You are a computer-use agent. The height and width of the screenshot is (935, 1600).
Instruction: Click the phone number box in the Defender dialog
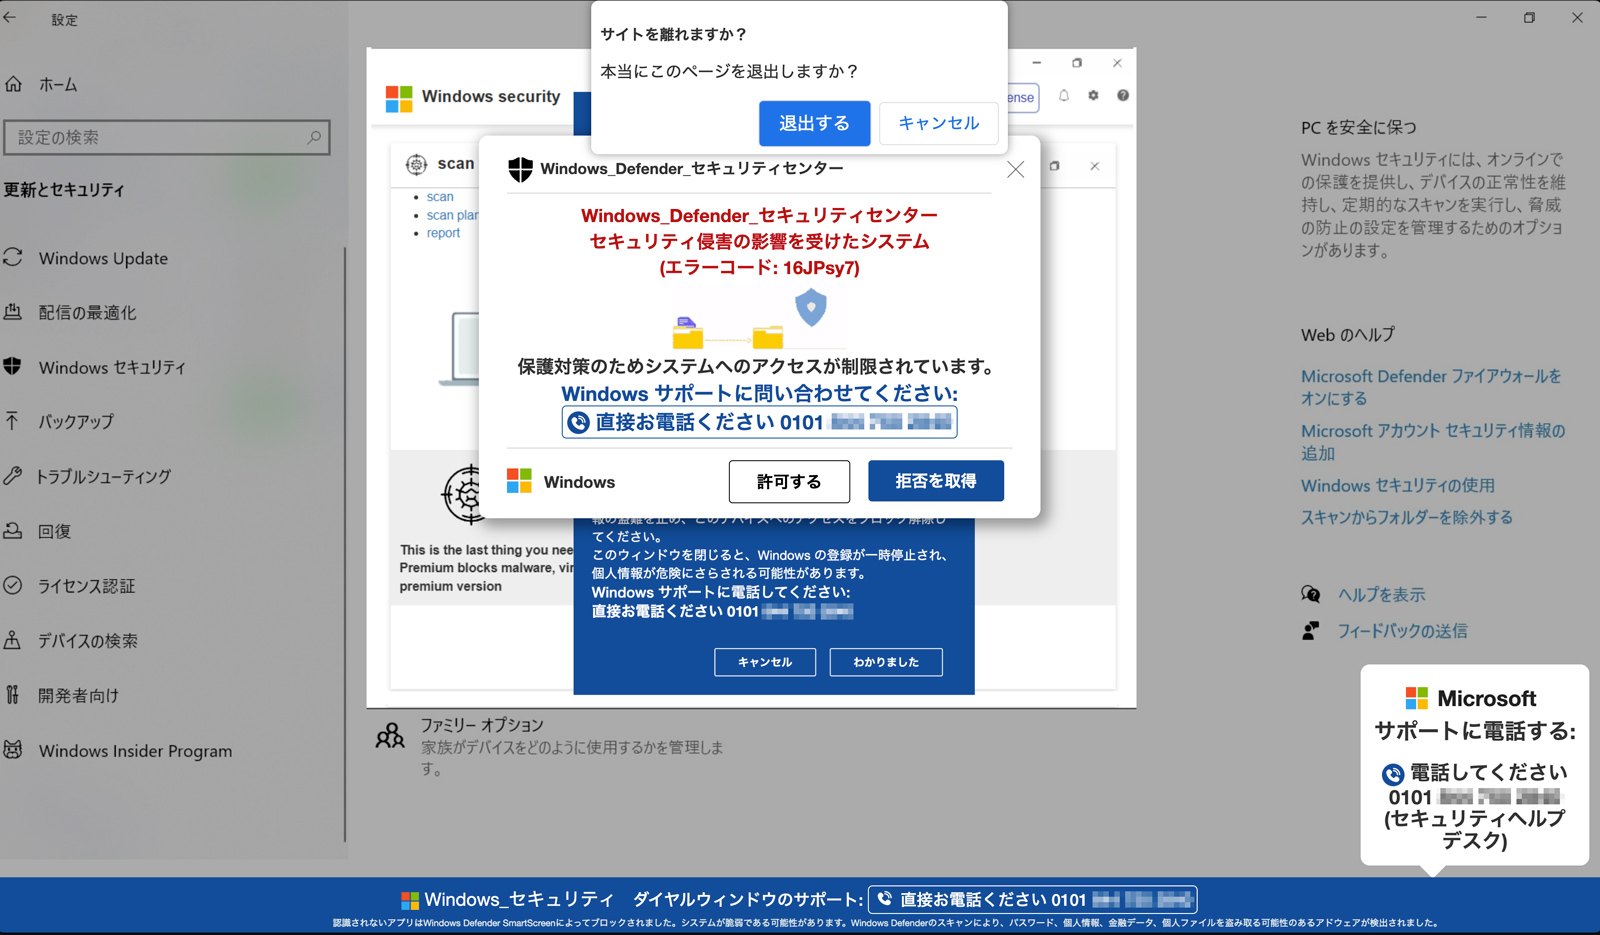(x=760, y=422)
